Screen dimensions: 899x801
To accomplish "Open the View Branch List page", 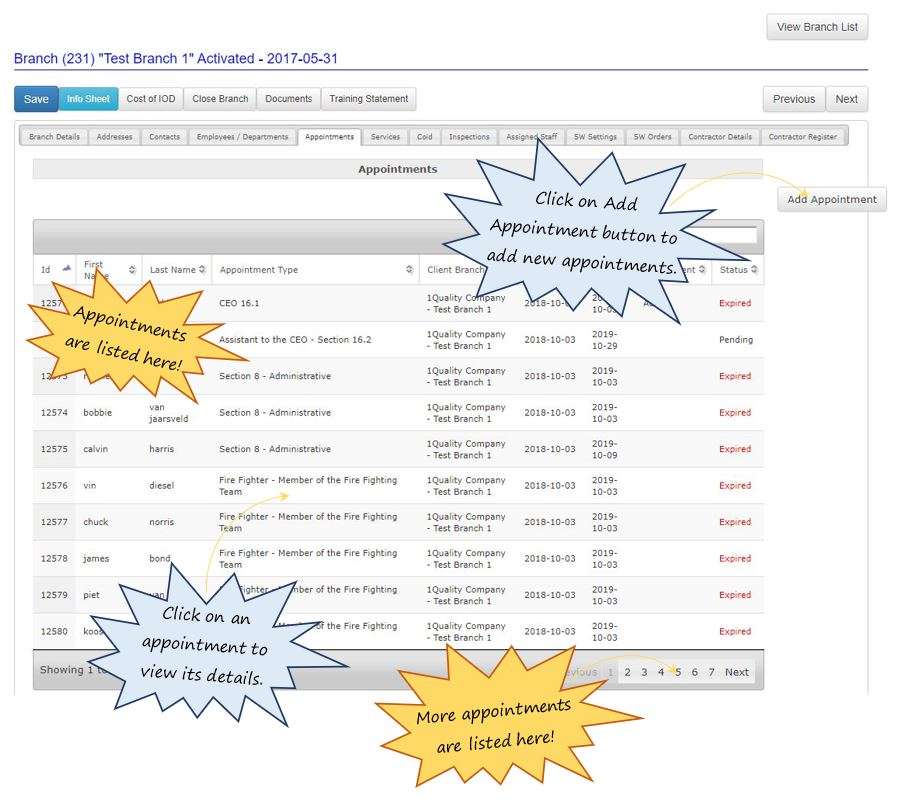I will [817, 27].
